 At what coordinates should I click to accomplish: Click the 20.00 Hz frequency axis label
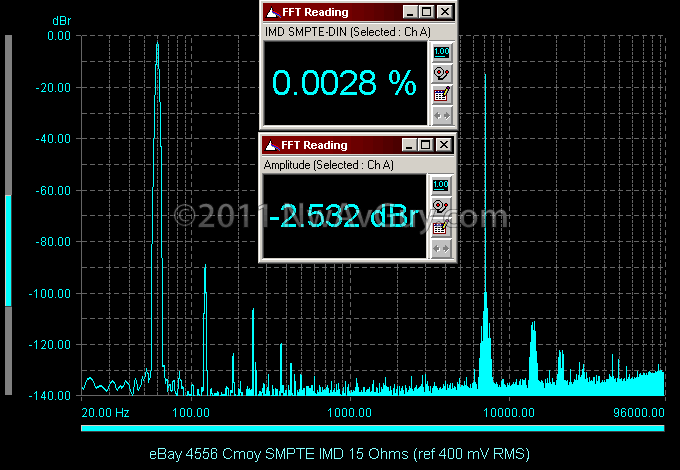[105, 412]
